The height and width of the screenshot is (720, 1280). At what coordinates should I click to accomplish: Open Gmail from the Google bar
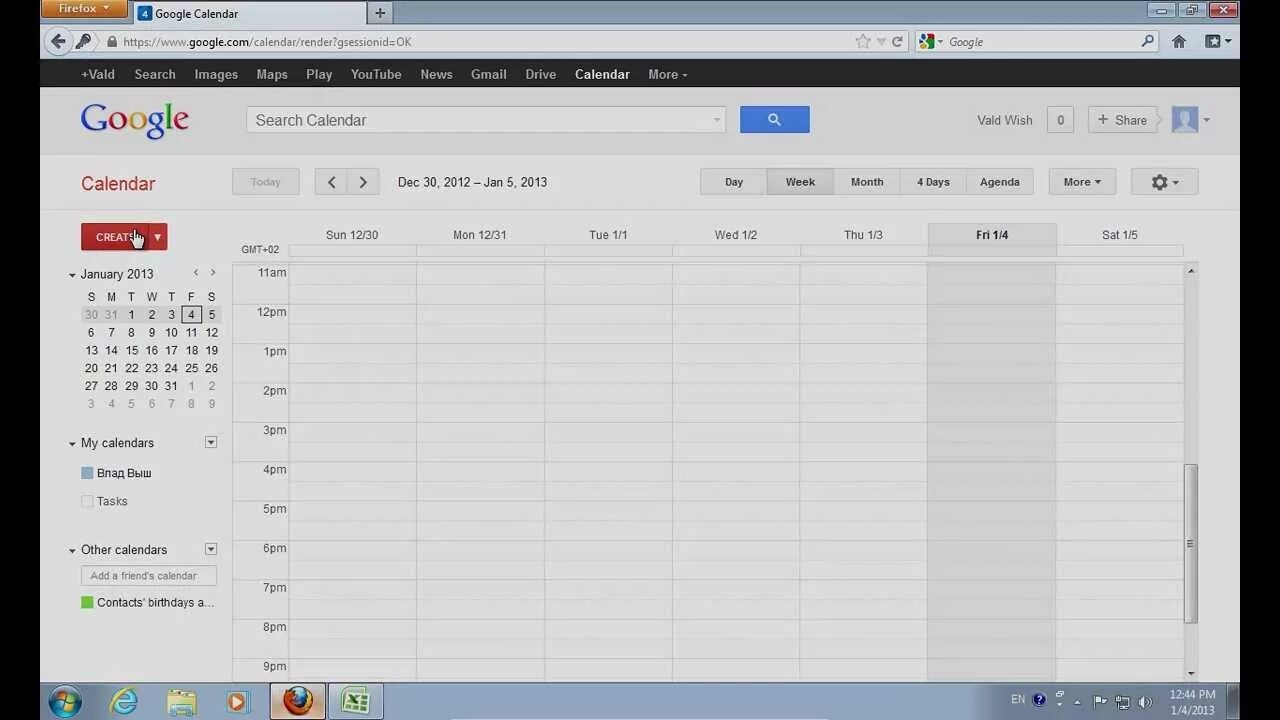(489, 74)
